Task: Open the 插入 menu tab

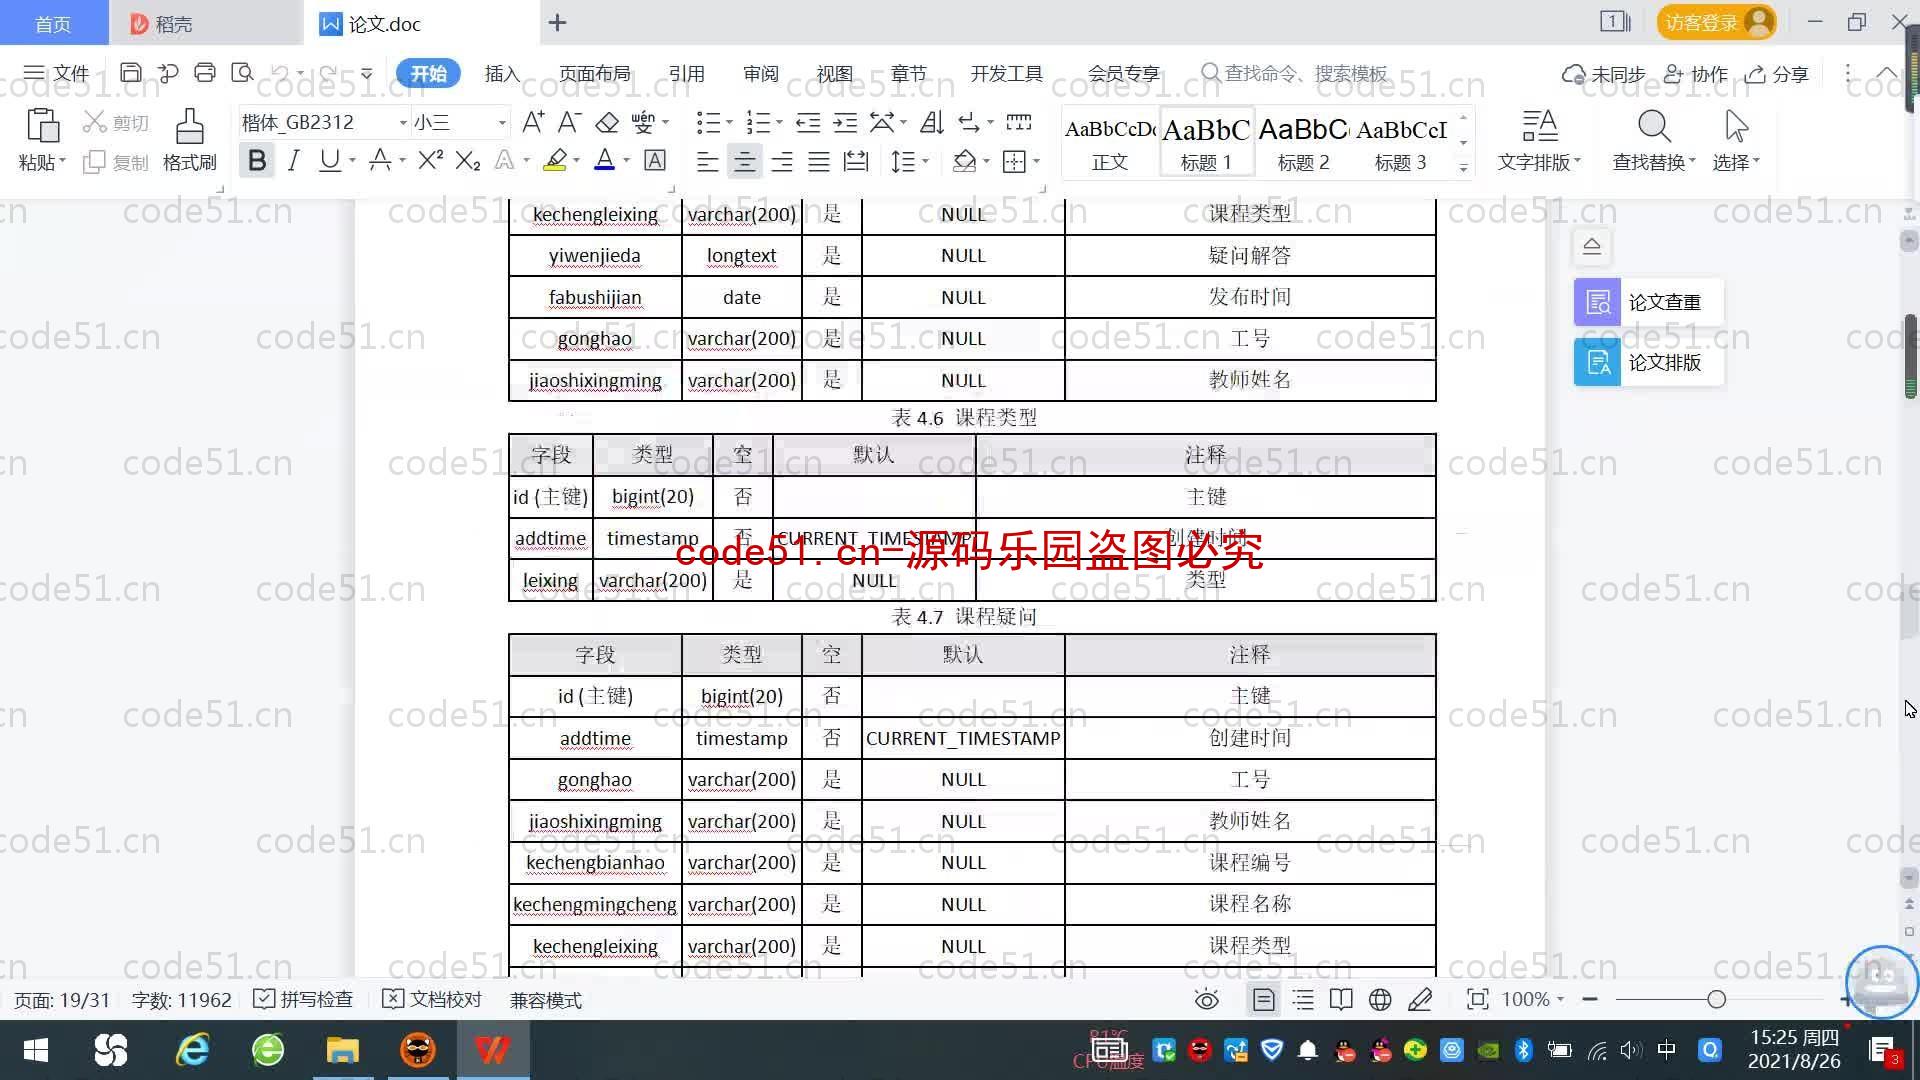Action: [501, 73]
